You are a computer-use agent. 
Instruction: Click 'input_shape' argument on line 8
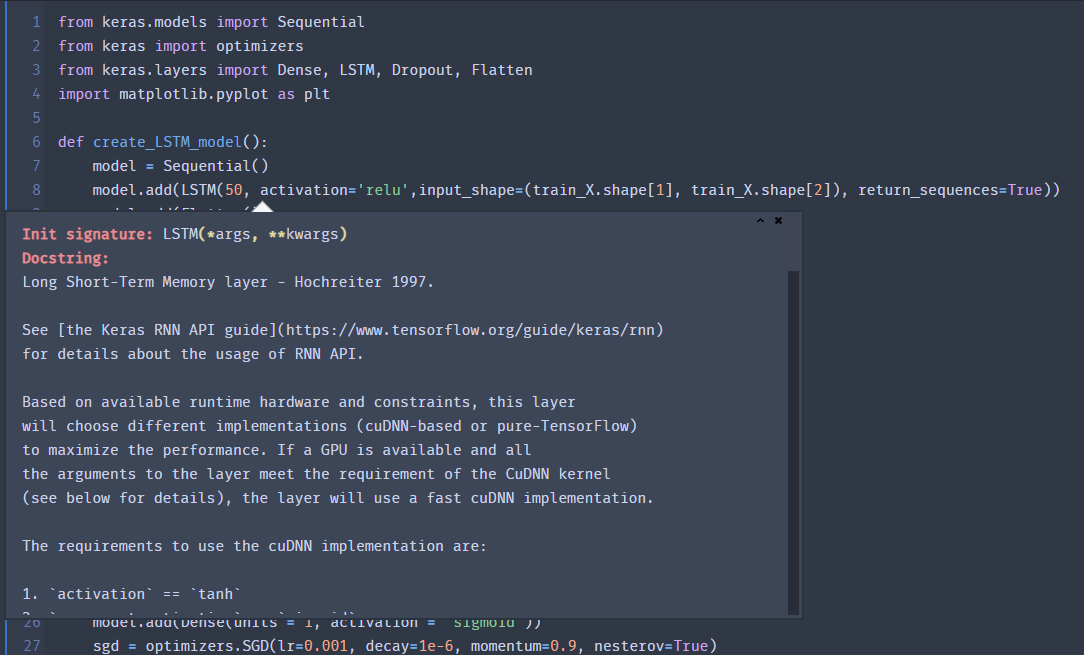click(467, 190)
